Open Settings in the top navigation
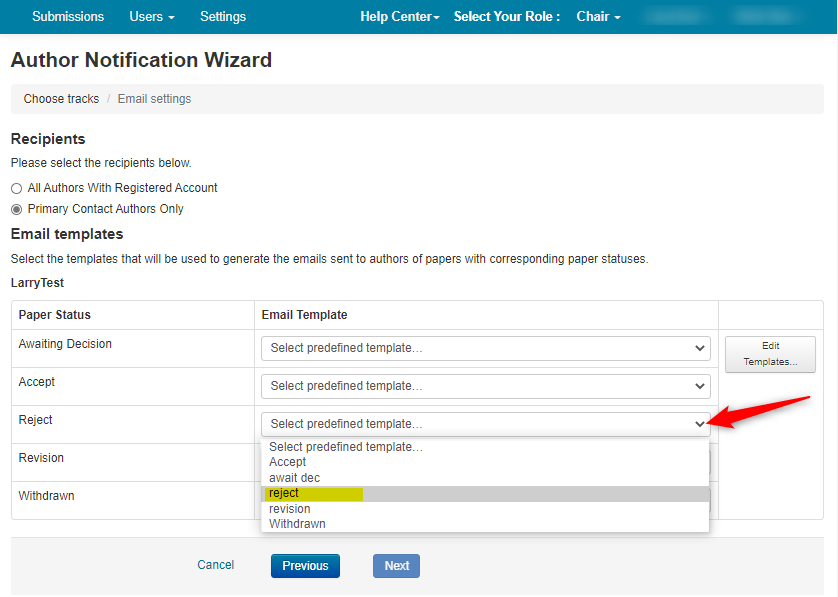The image size is (838, 597). click(222, 17)
